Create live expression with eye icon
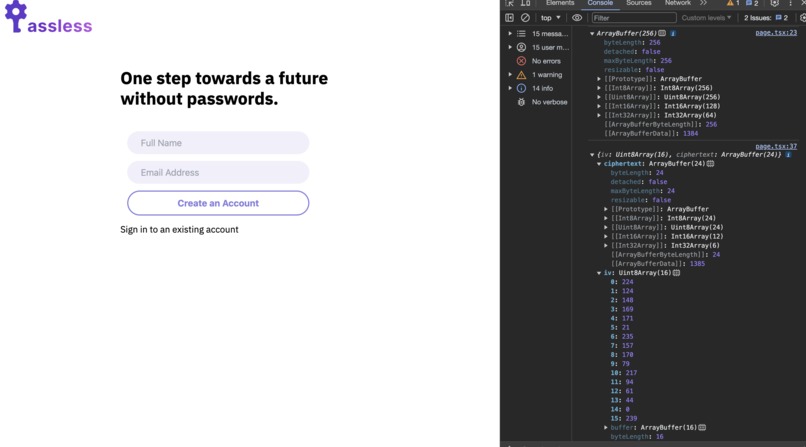Screen dimensions: 806x447 pos(577,18)
